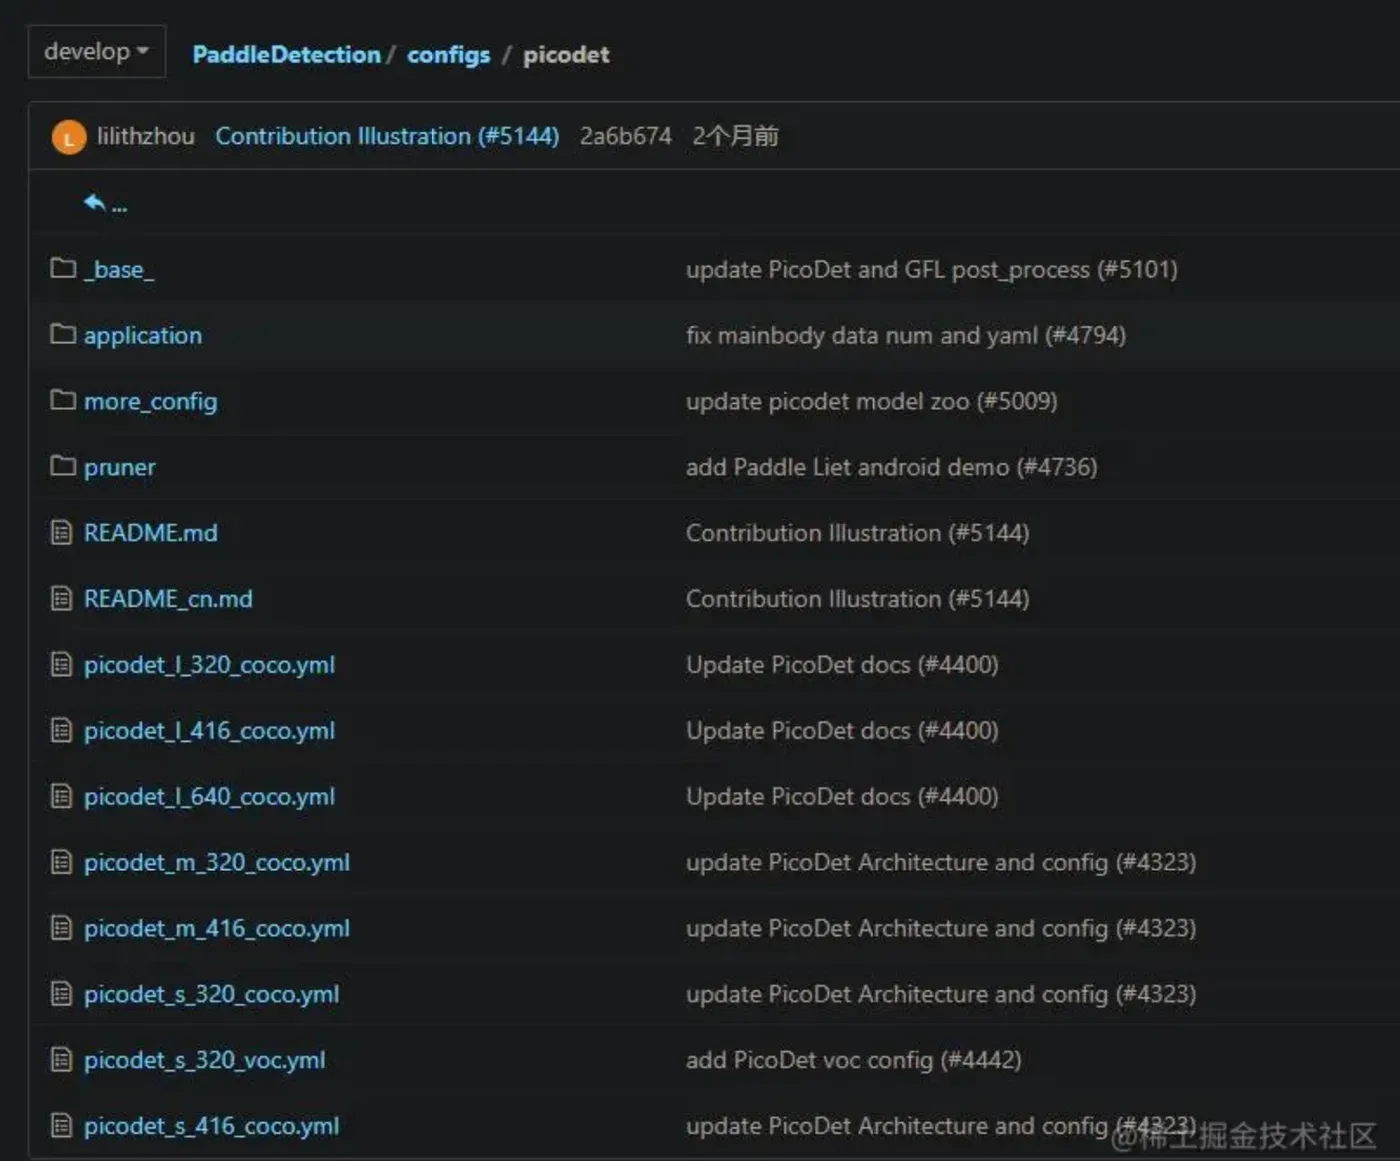Open picodet_l_416_coco.yml file
1400x1161 pixels.
pyautogui.click(x=209, y=731)
